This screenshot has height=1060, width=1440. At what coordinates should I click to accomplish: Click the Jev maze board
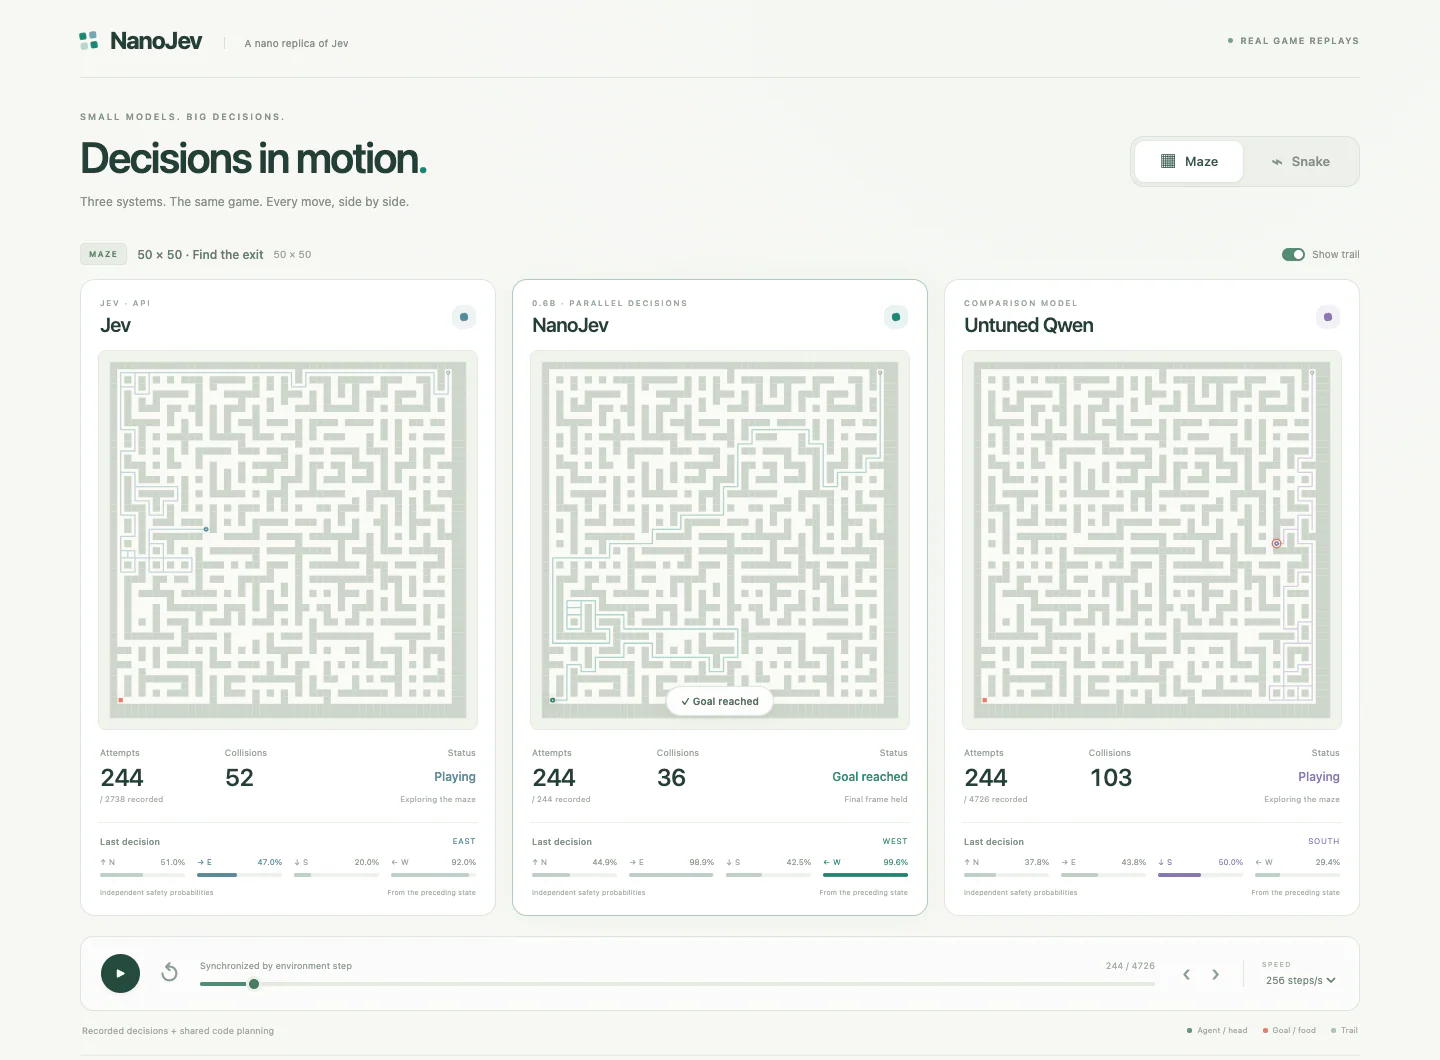pos(288,540)
